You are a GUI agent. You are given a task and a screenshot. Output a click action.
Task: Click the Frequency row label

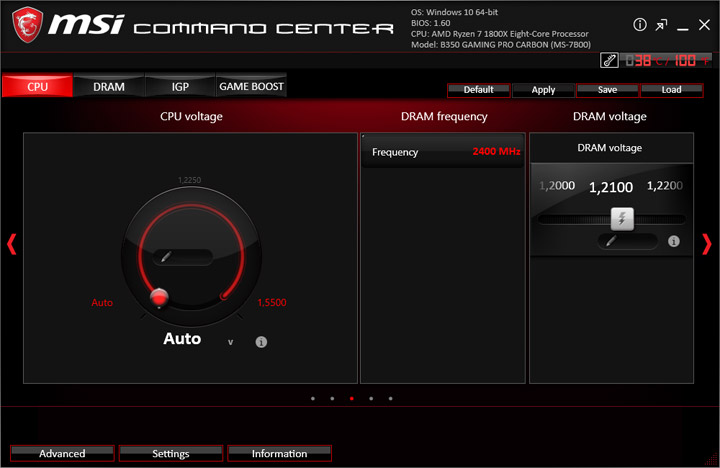(x=395, y=152)
